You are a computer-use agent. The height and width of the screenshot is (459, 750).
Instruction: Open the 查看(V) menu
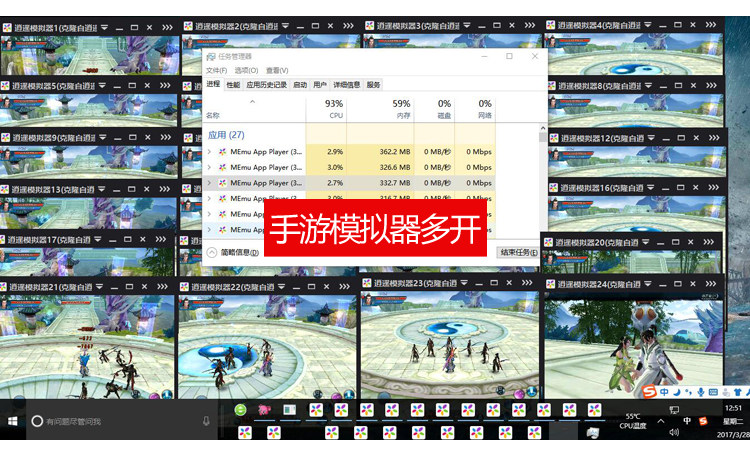click(277, 70)
